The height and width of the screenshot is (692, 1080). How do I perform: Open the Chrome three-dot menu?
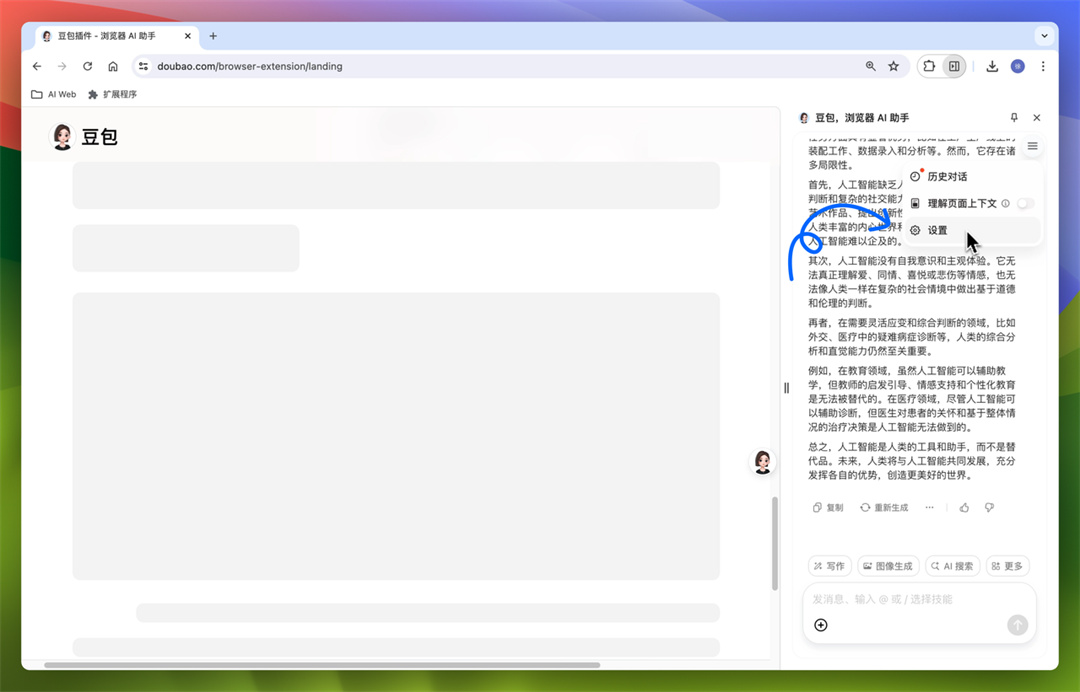coord(1043,66)
